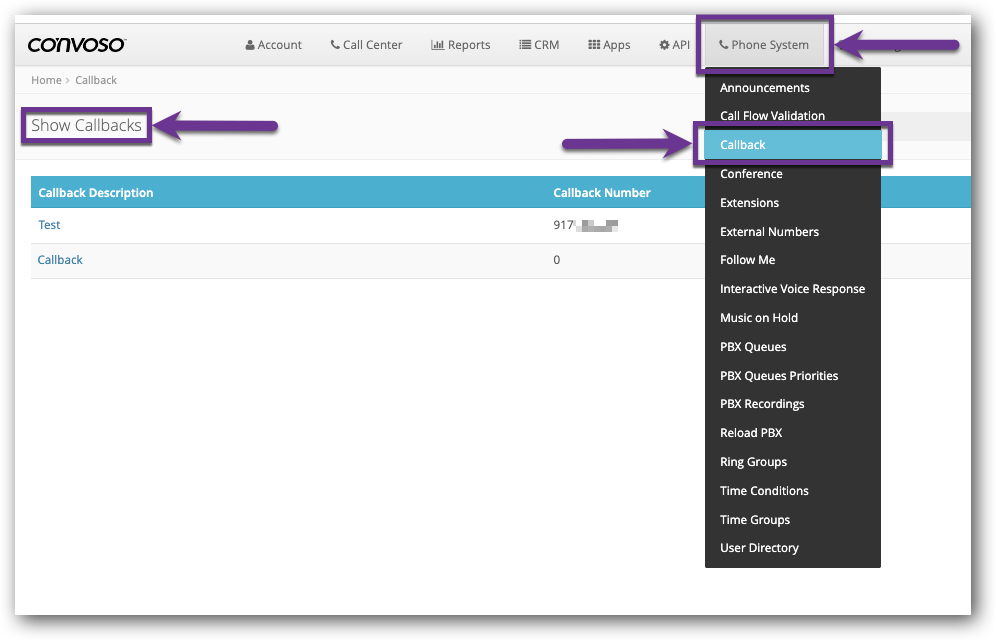Select Music on Hold menu item
The height and width of the screenshot is (640, 996).
(x=758, y=318)
